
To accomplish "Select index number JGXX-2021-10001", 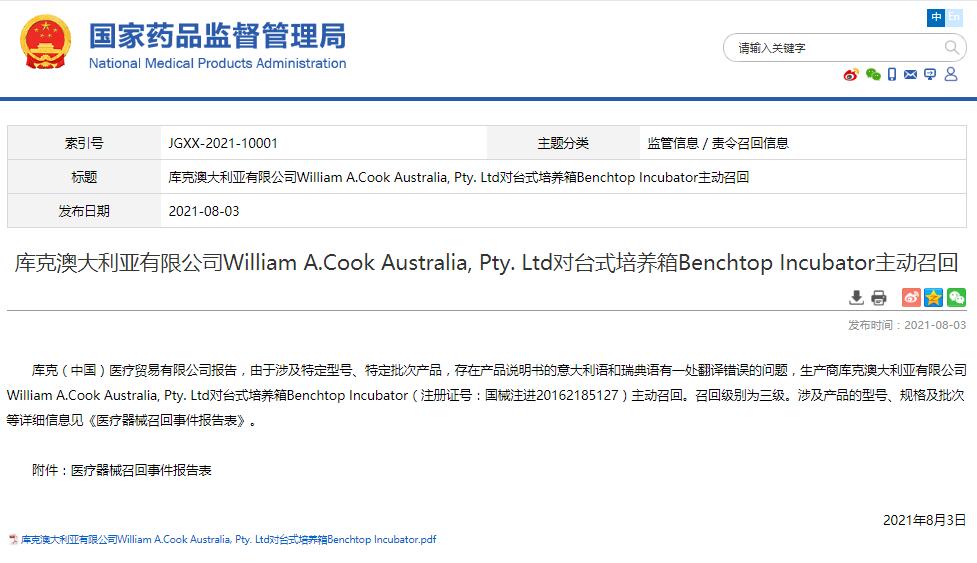I will (x=223, y=143).
